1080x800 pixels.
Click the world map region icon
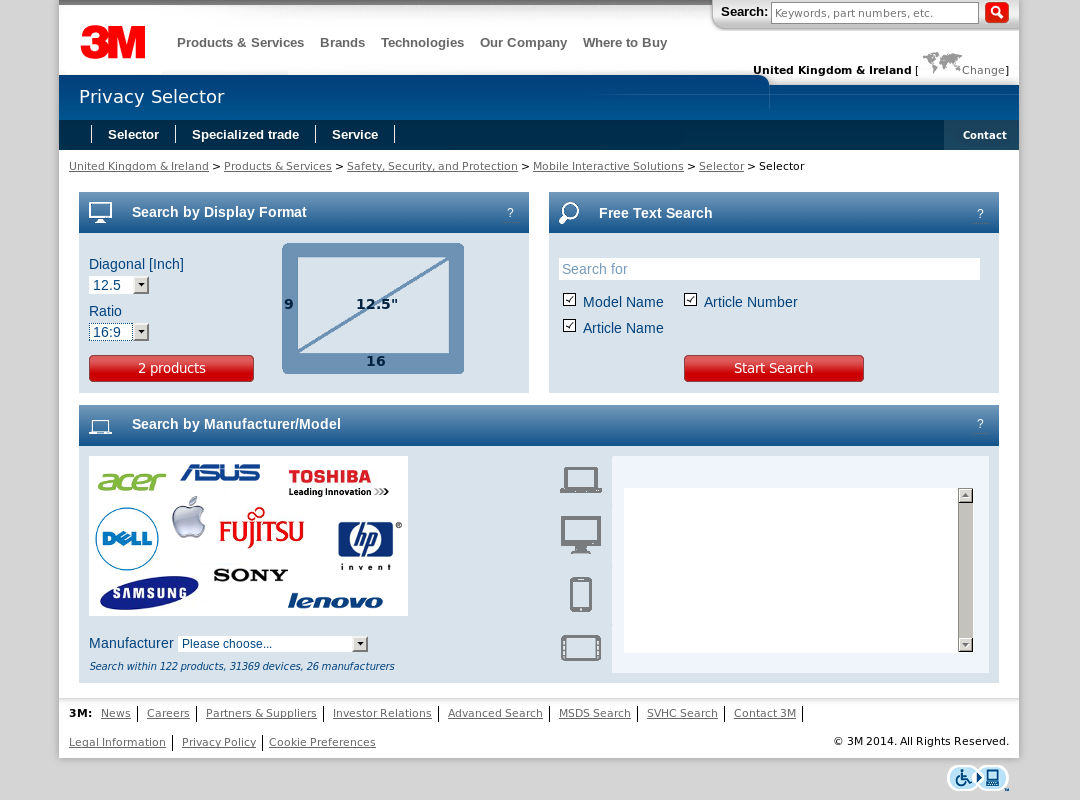[x=942, y=63]
